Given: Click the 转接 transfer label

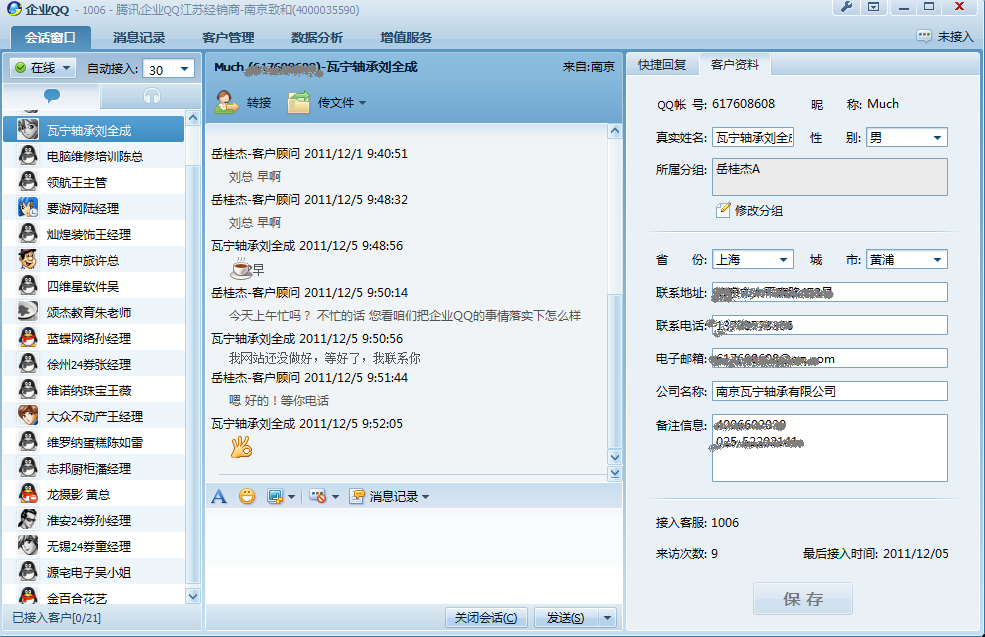Looking at the screenshot, I should tap(258, 102).
